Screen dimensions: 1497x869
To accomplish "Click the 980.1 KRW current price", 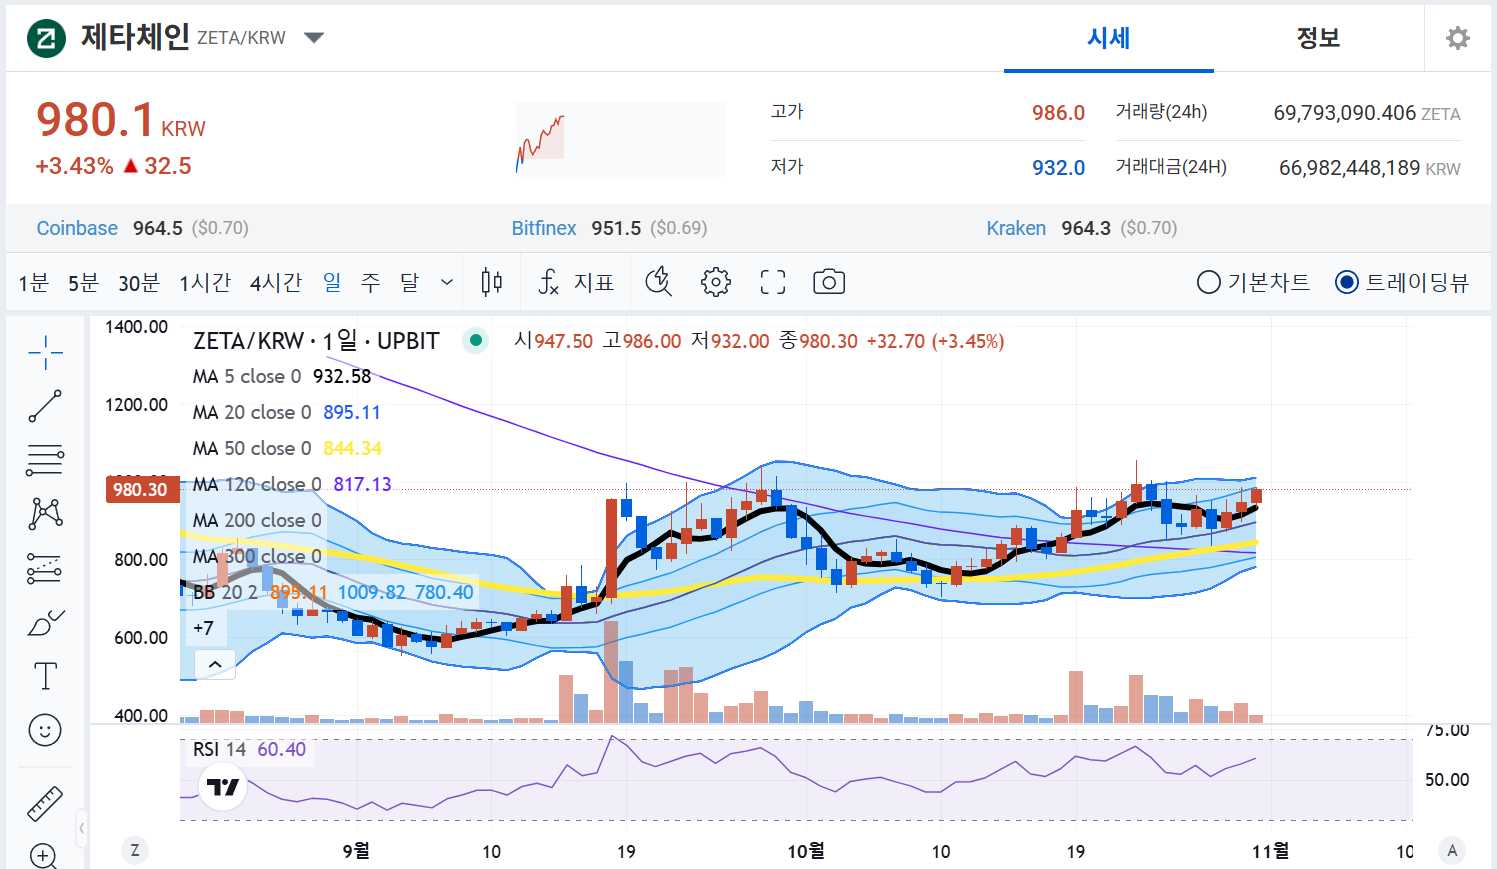I will 121,121.
